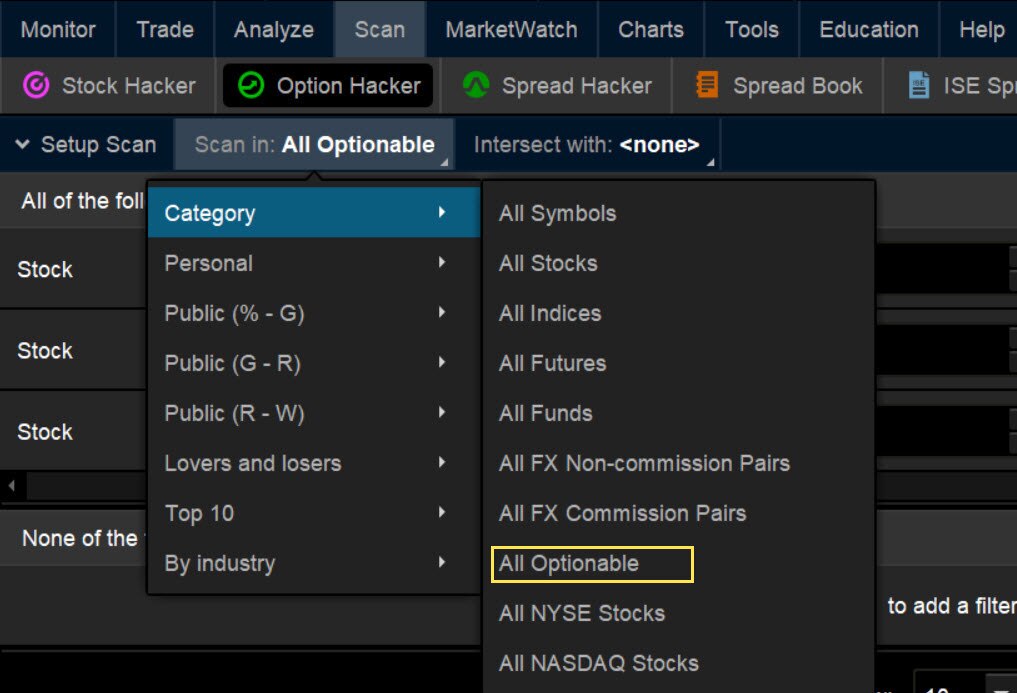Image resolution: width=1017 pixels, height=693 pixels.
Task: Open the Stock Hacker sub-tab label
Action: point(128,86)
